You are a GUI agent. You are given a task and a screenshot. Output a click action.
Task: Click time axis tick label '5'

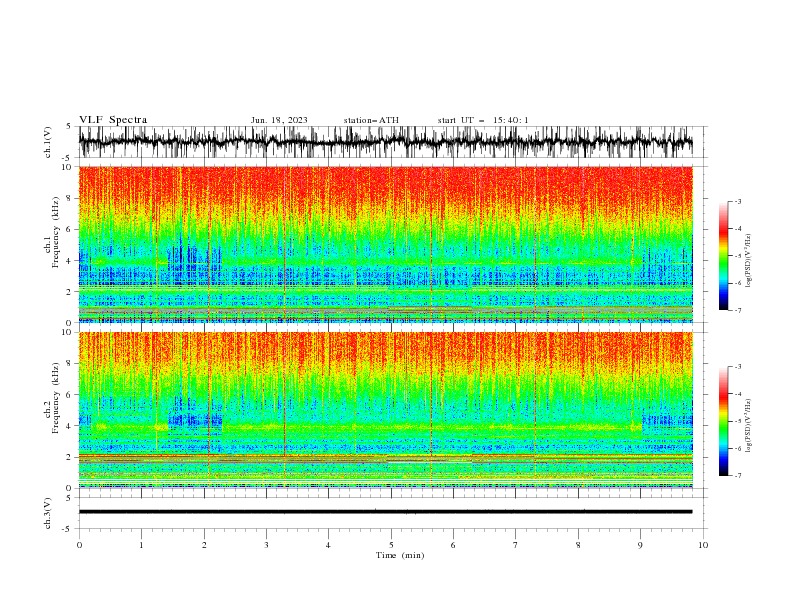point(391,545)
